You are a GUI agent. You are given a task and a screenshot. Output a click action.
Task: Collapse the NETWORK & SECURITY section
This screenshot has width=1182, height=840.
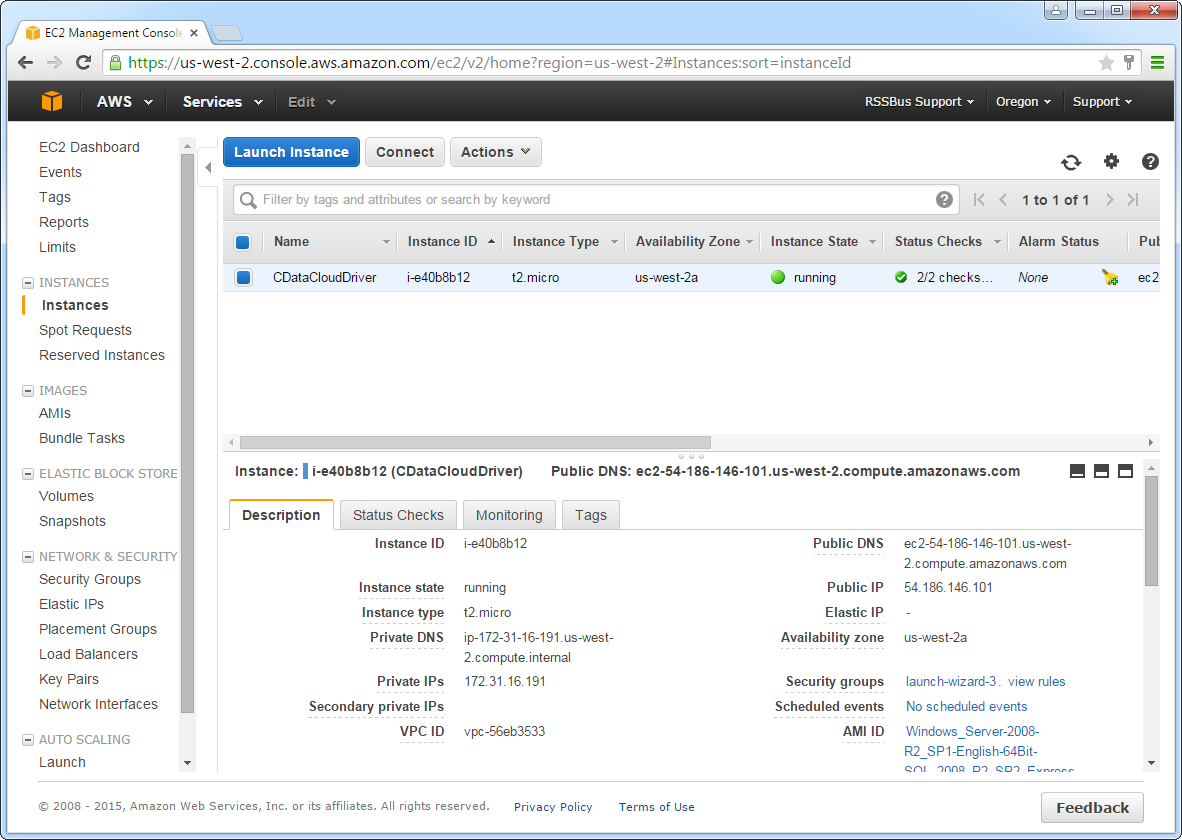(x=28, y=556)
